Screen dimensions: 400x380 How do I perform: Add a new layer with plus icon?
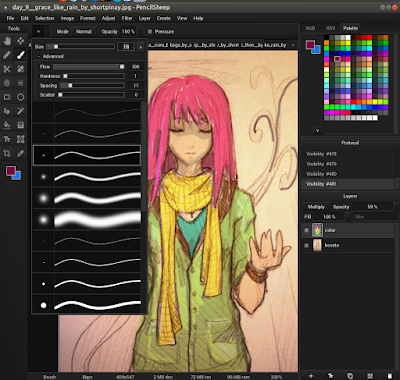tap(311, 376)
